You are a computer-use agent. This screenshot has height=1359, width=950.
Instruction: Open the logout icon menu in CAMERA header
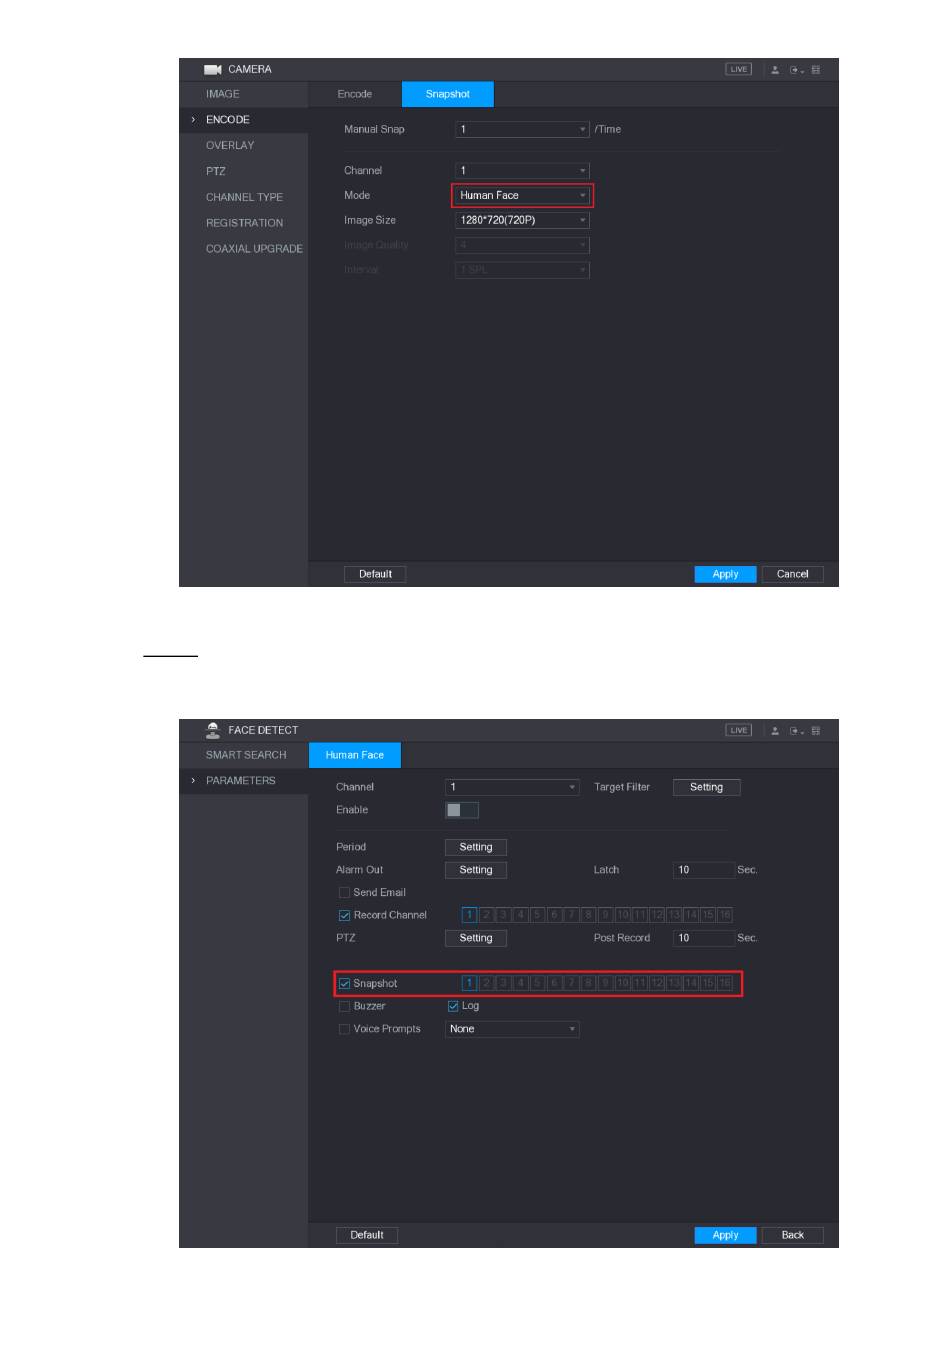click(797, 70)
